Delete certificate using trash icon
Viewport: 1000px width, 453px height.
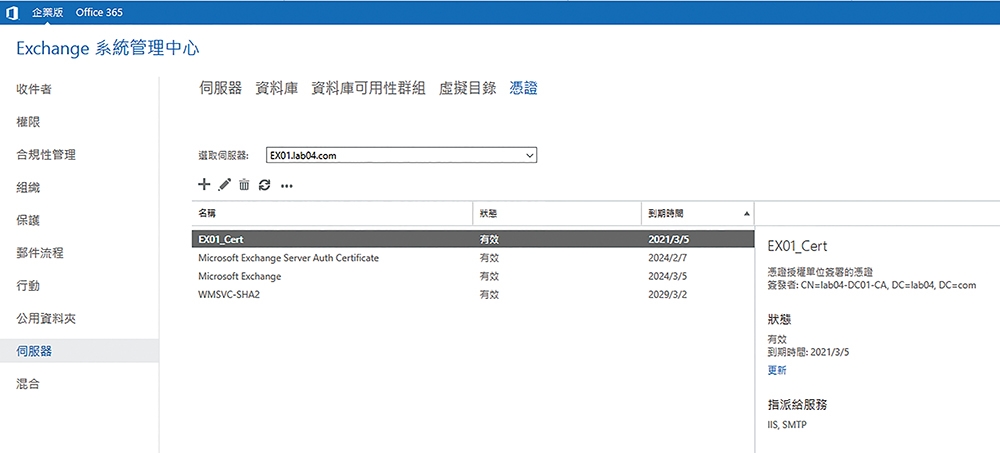point(244,185)
